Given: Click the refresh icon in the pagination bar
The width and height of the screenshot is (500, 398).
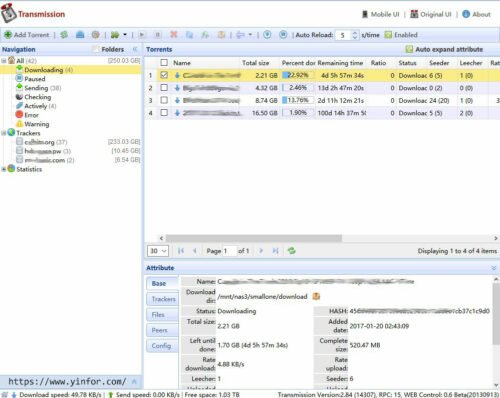Looking at the screenshot, I should coord(292,251).
